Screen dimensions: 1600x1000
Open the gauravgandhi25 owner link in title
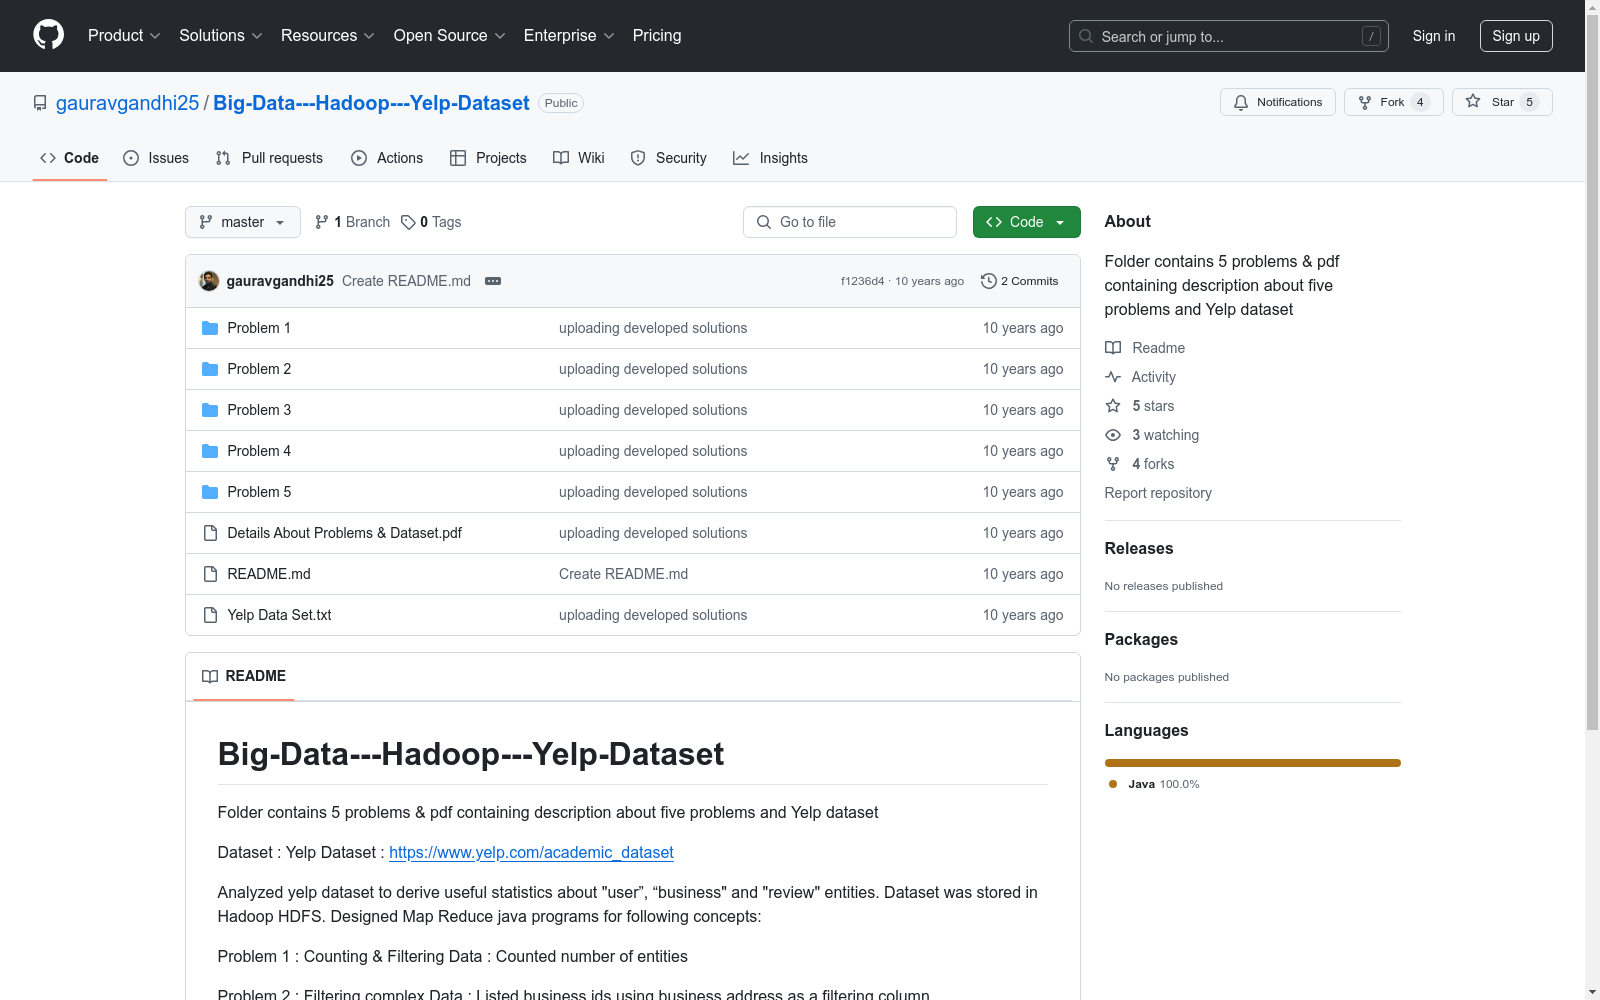click(x=128, y=103)
